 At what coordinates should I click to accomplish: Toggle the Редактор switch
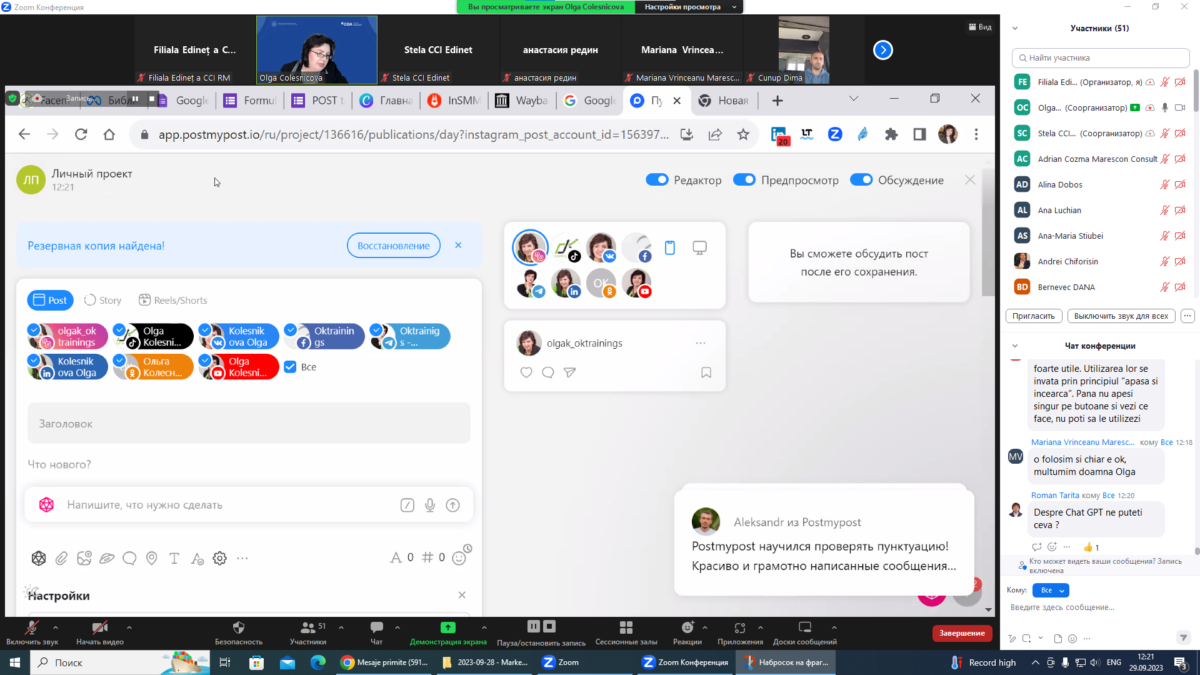click(657, 180)
